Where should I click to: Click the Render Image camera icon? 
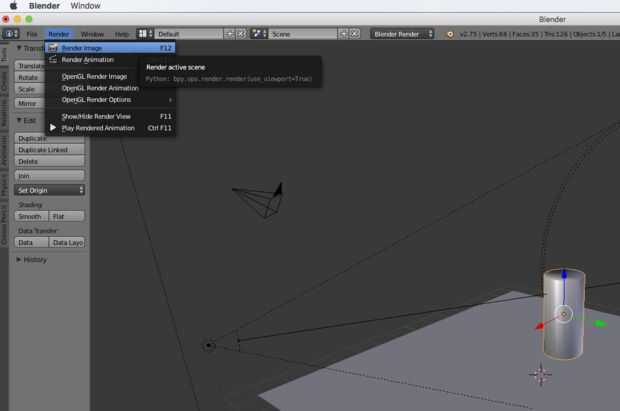click(53, 48)
